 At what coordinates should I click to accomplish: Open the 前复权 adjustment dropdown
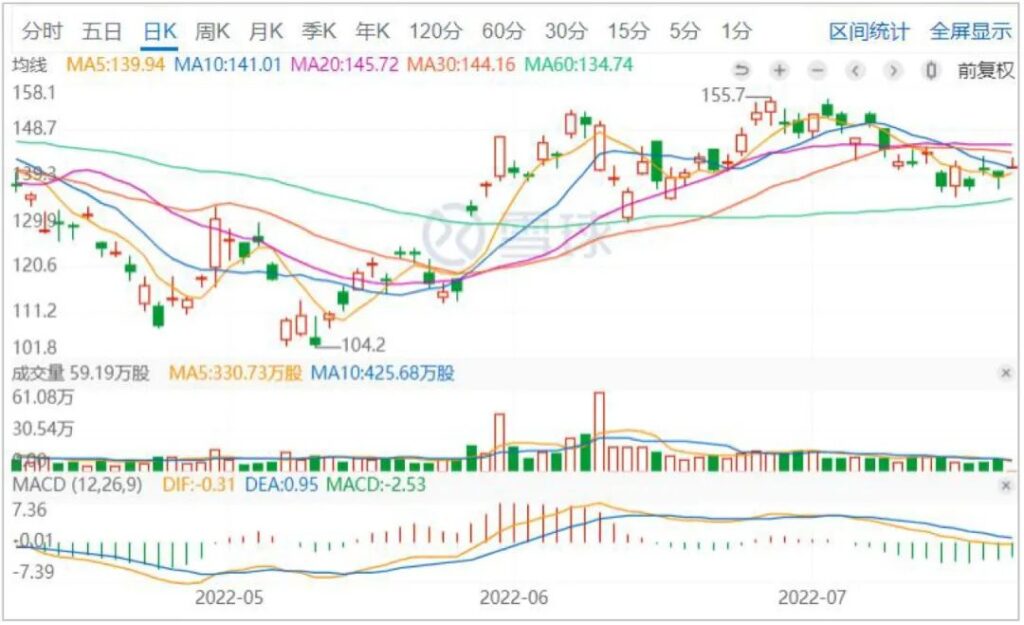(x=986, y=70)
